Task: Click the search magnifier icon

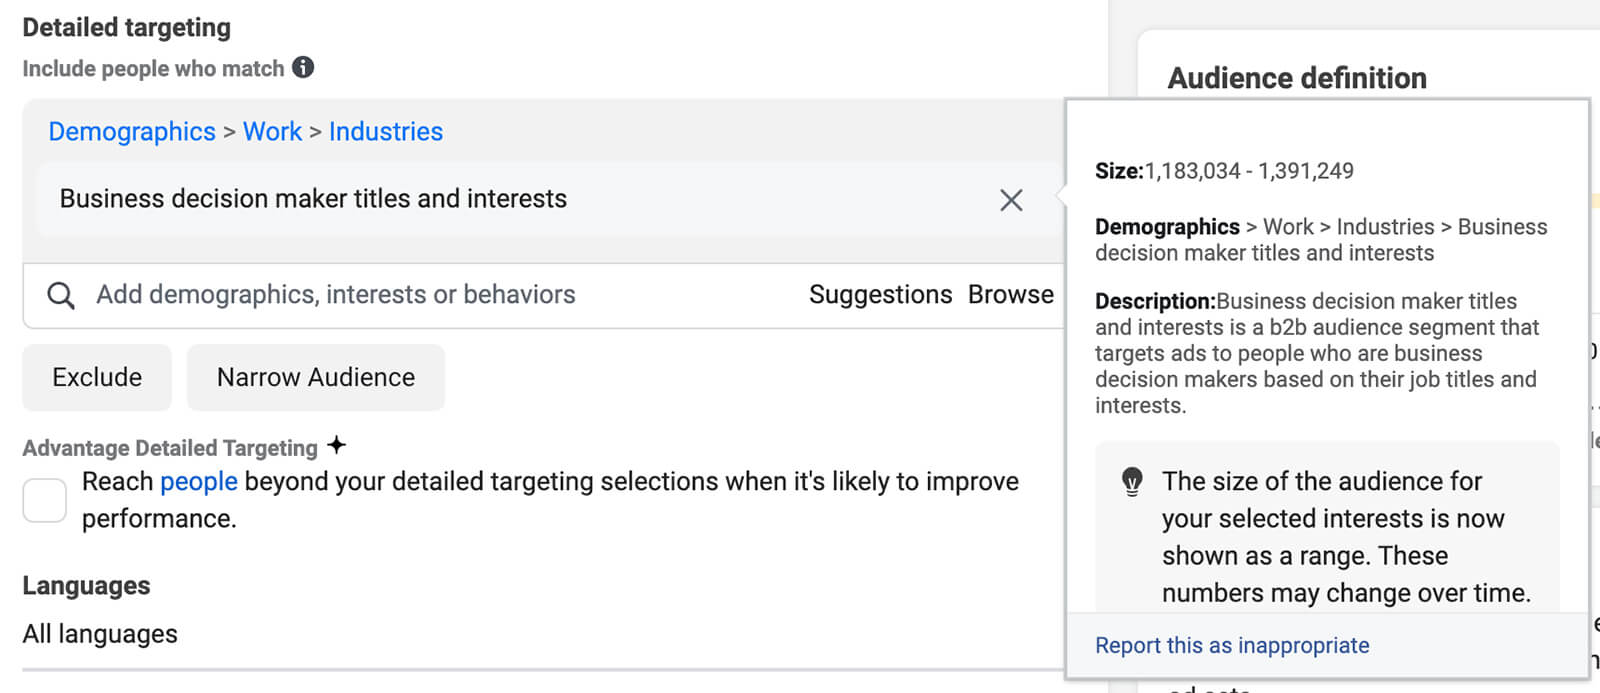Action: [x=61, y=295]
